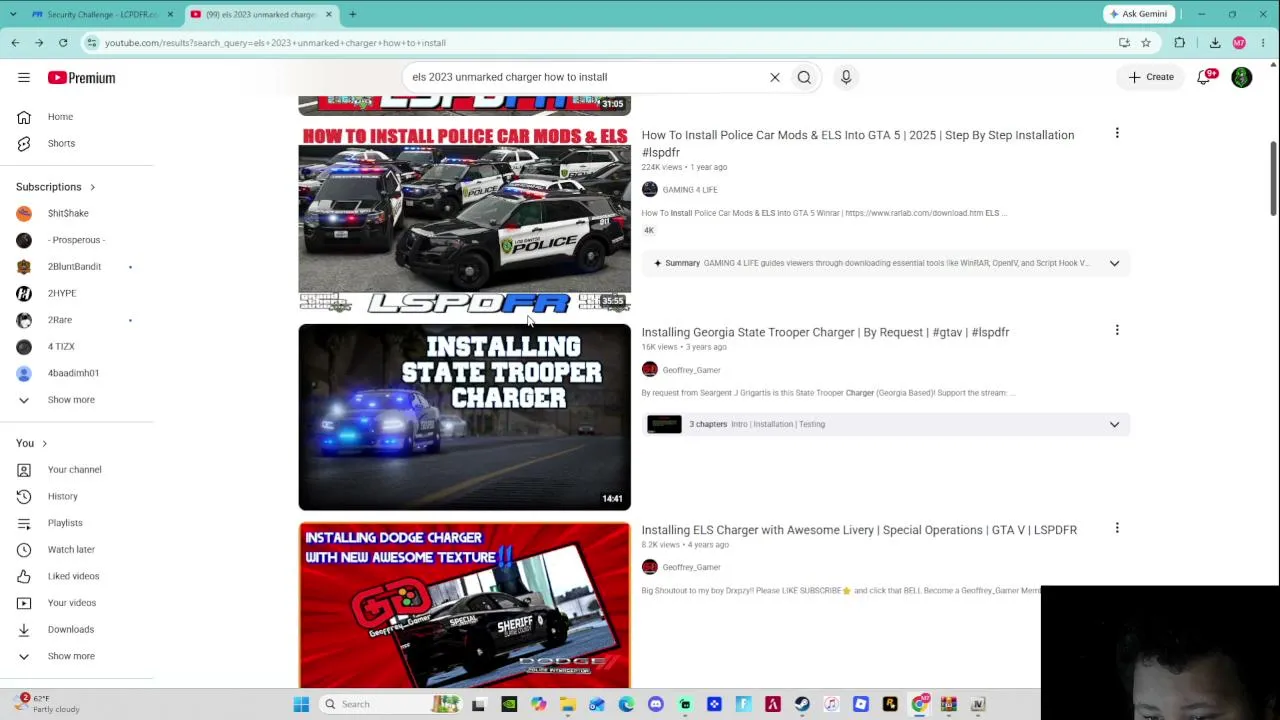The width and height of the screenshot is (1280, 720).
Task: Open the YouTube guide hamburger menu
Action: (x=24, y=77)
